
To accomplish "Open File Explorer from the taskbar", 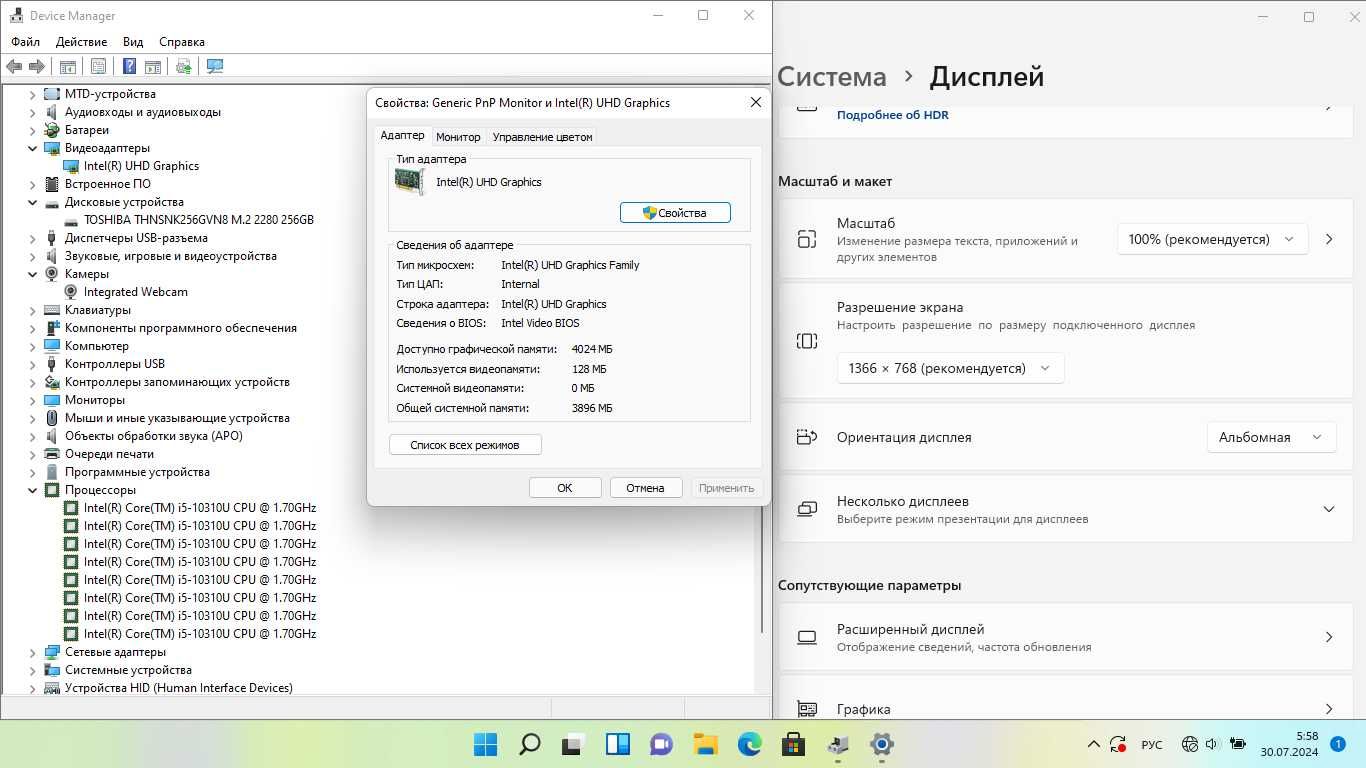I will pyautogui.click(x=705, y=744).
